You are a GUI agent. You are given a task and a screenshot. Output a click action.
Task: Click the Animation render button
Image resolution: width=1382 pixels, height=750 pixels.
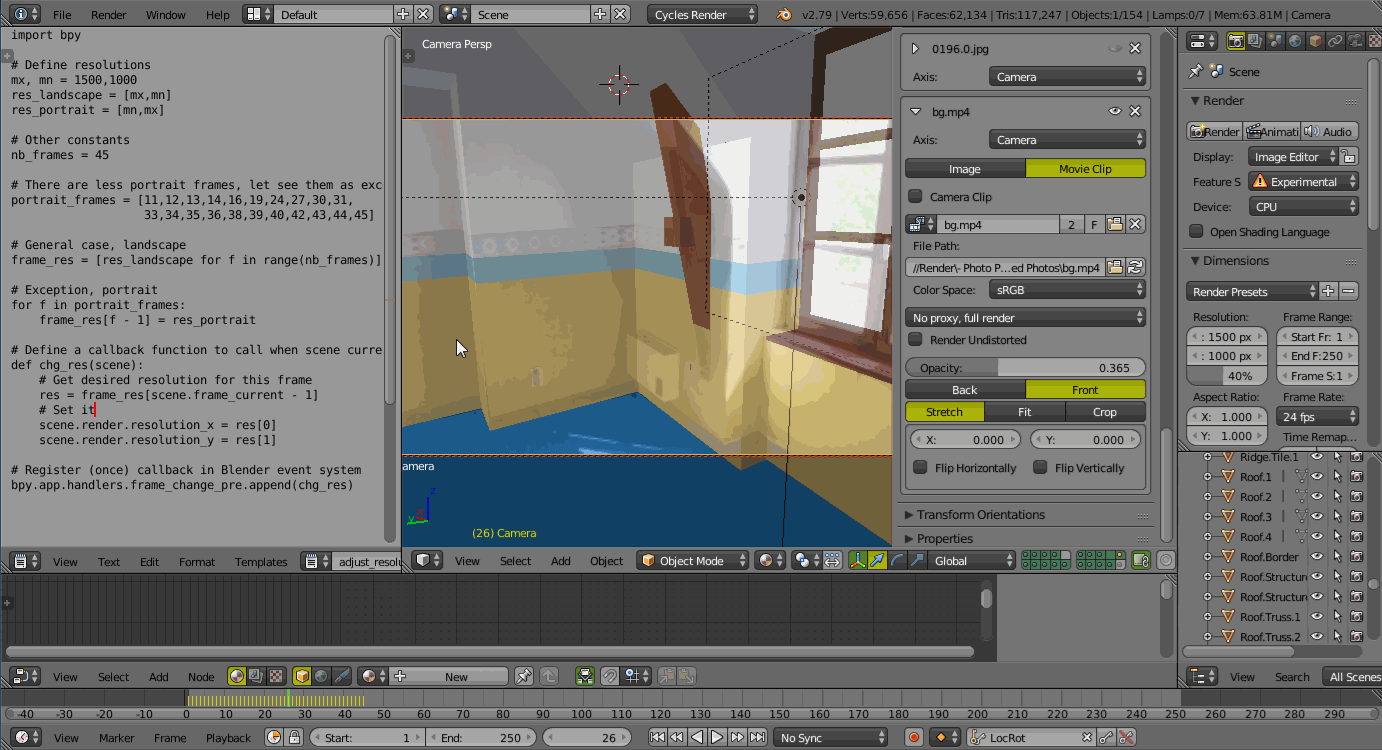[x=1273, y=131]
